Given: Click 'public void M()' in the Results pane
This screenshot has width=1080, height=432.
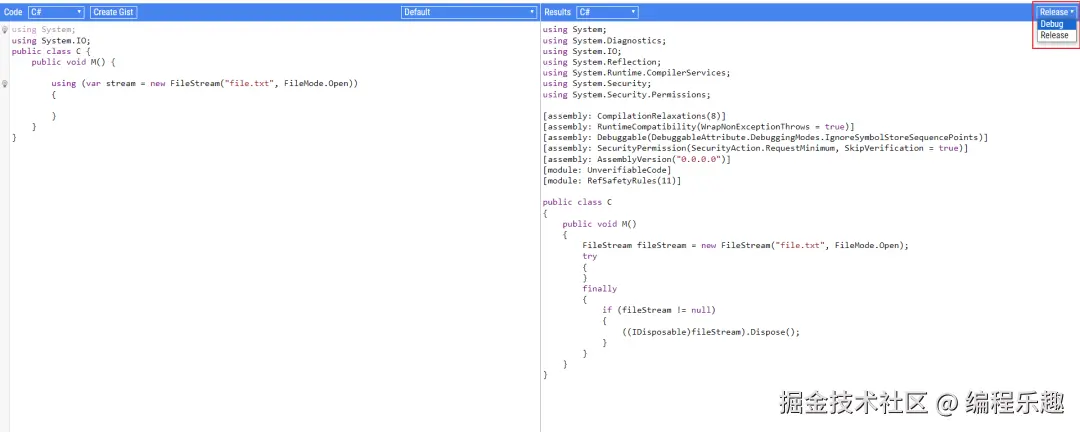Looking at the screenshot, I should 599,224.
